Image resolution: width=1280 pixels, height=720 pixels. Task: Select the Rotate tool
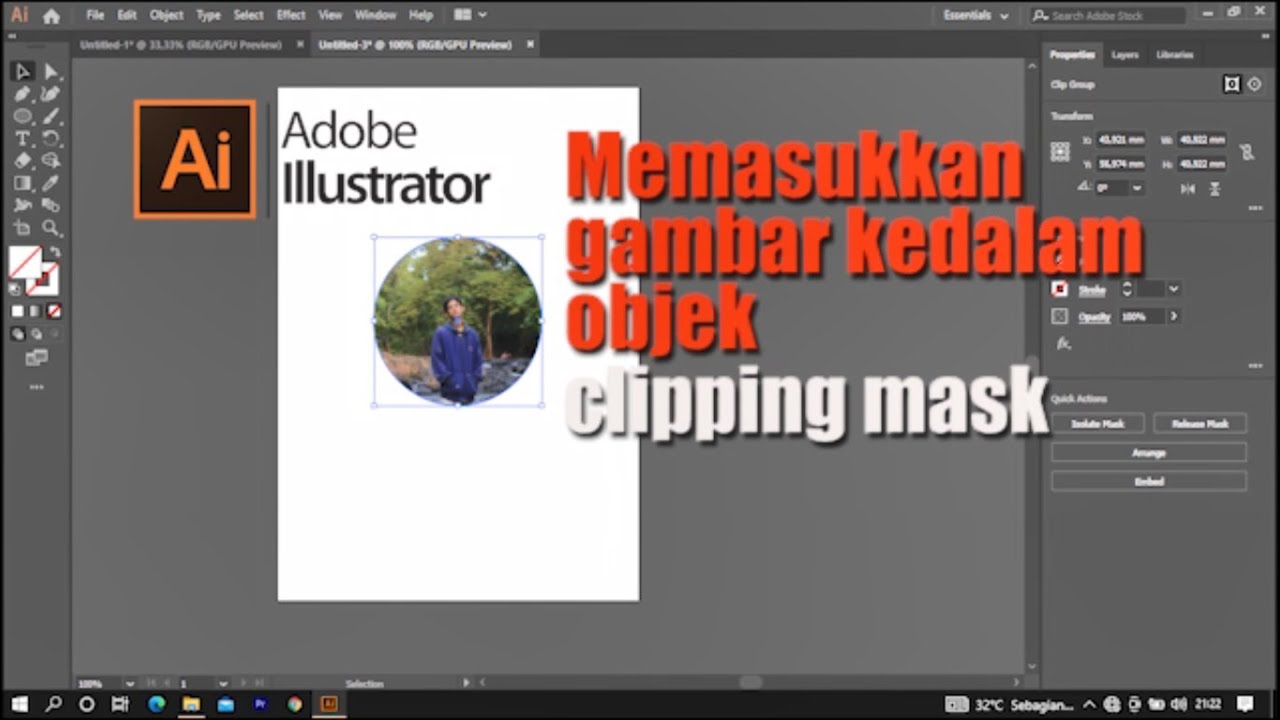click(52, 138)
